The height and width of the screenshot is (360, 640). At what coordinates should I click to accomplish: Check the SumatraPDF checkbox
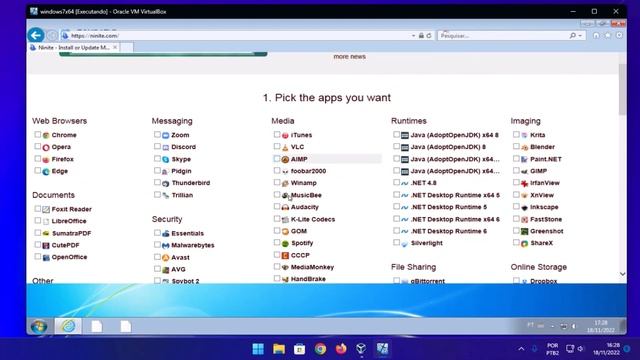pyautogui.click(x=38, y=233)
